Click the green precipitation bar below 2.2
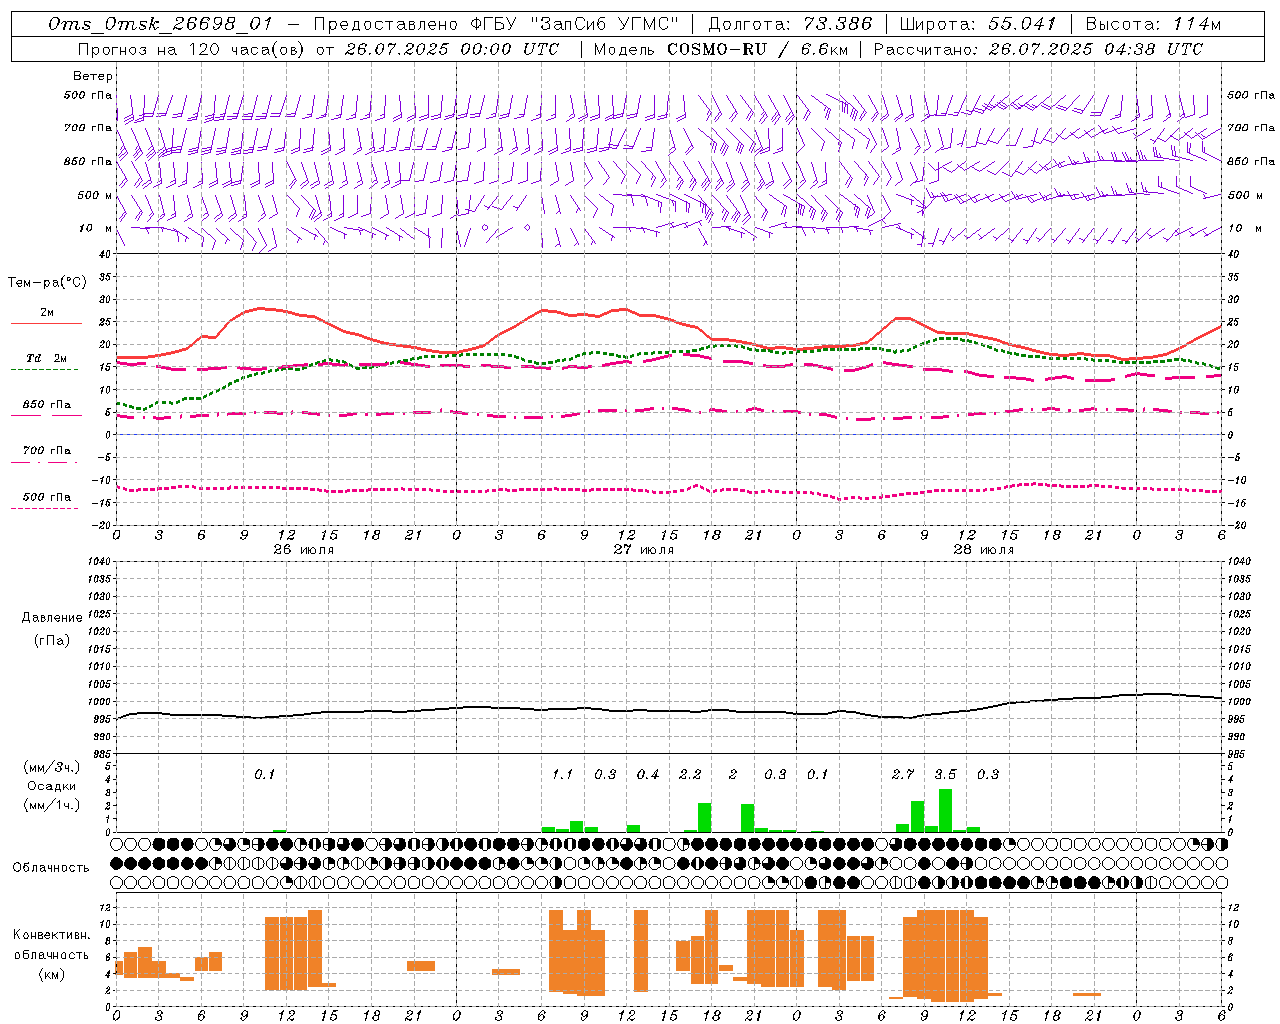 click(704, 817)
